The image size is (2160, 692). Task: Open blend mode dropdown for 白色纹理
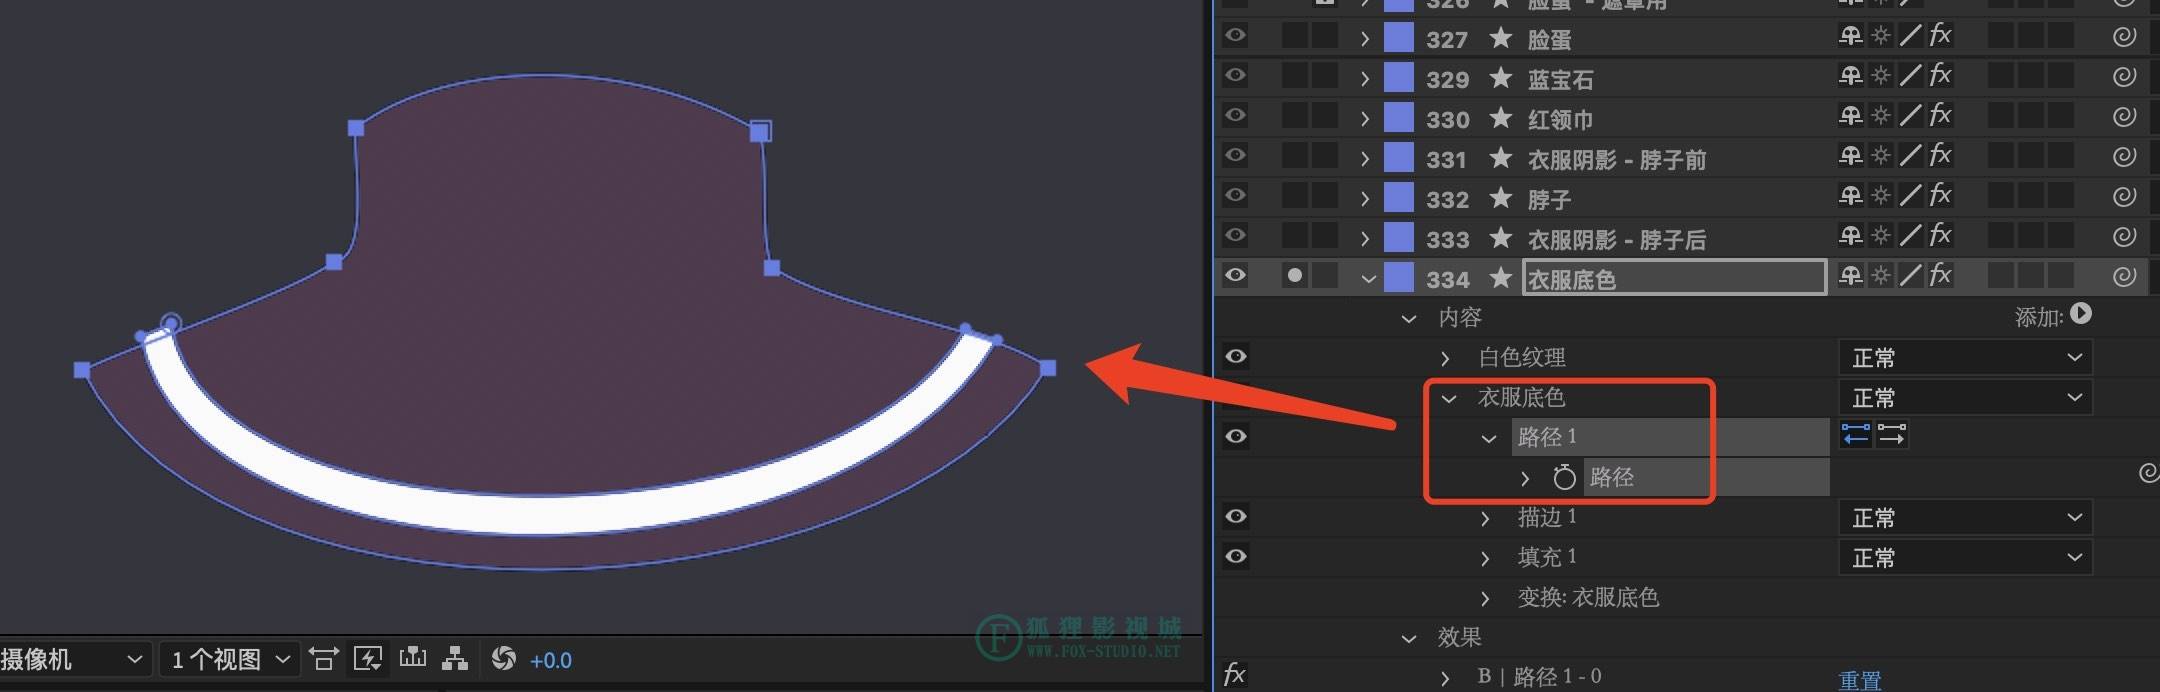pyautogui.click(x=1965, y=357)
